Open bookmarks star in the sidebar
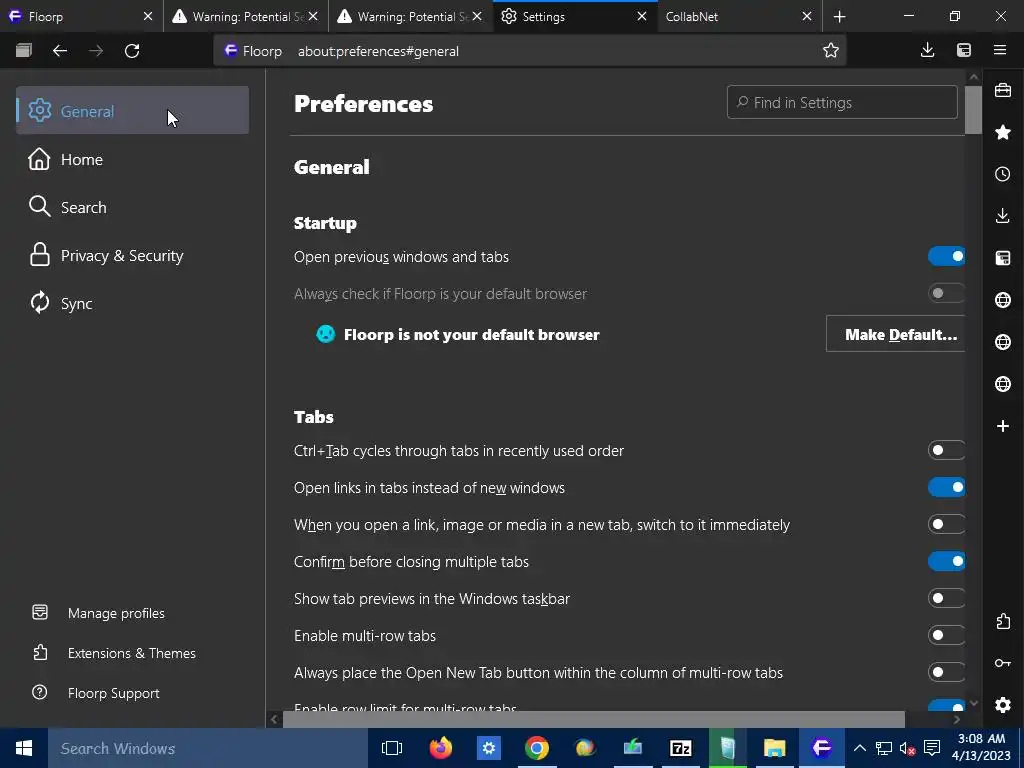The height and width of the screenshot is (768, 1024). 1003,133
